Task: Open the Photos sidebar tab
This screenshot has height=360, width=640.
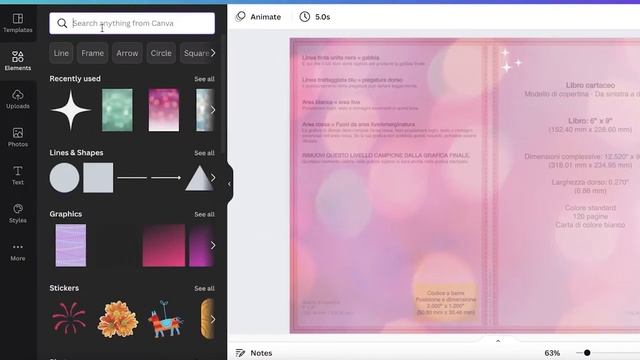Action: (x=18, y=137)
